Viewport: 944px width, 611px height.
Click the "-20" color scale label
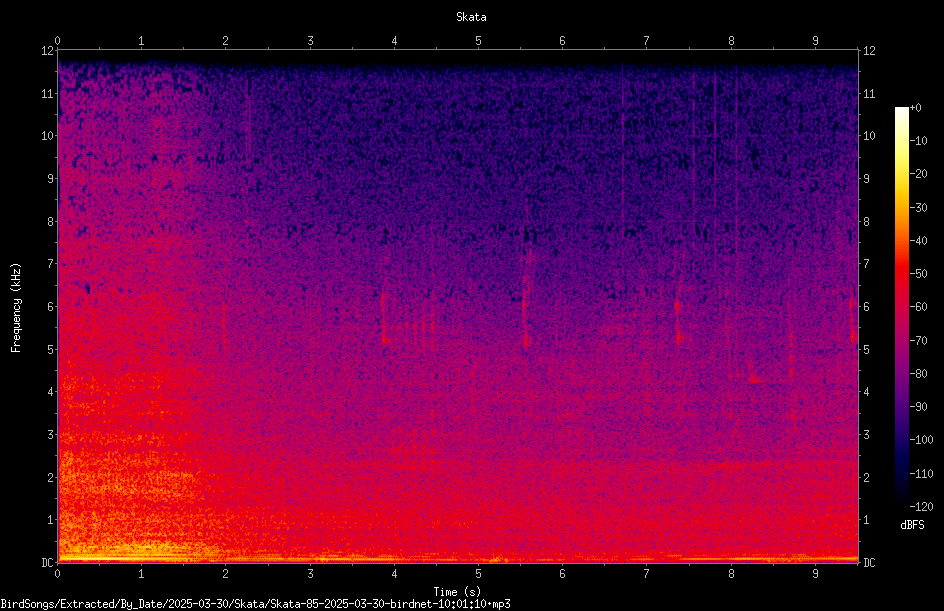coord(918,174)
